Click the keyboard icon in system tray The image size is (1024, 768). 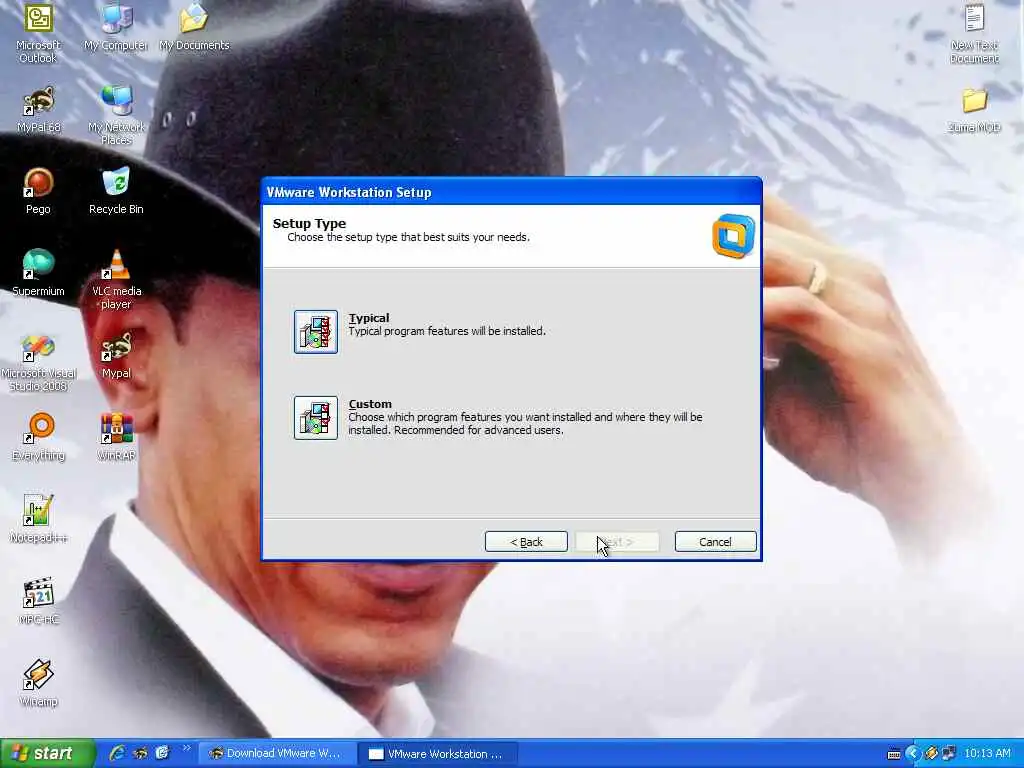click(x=895, y=754)
